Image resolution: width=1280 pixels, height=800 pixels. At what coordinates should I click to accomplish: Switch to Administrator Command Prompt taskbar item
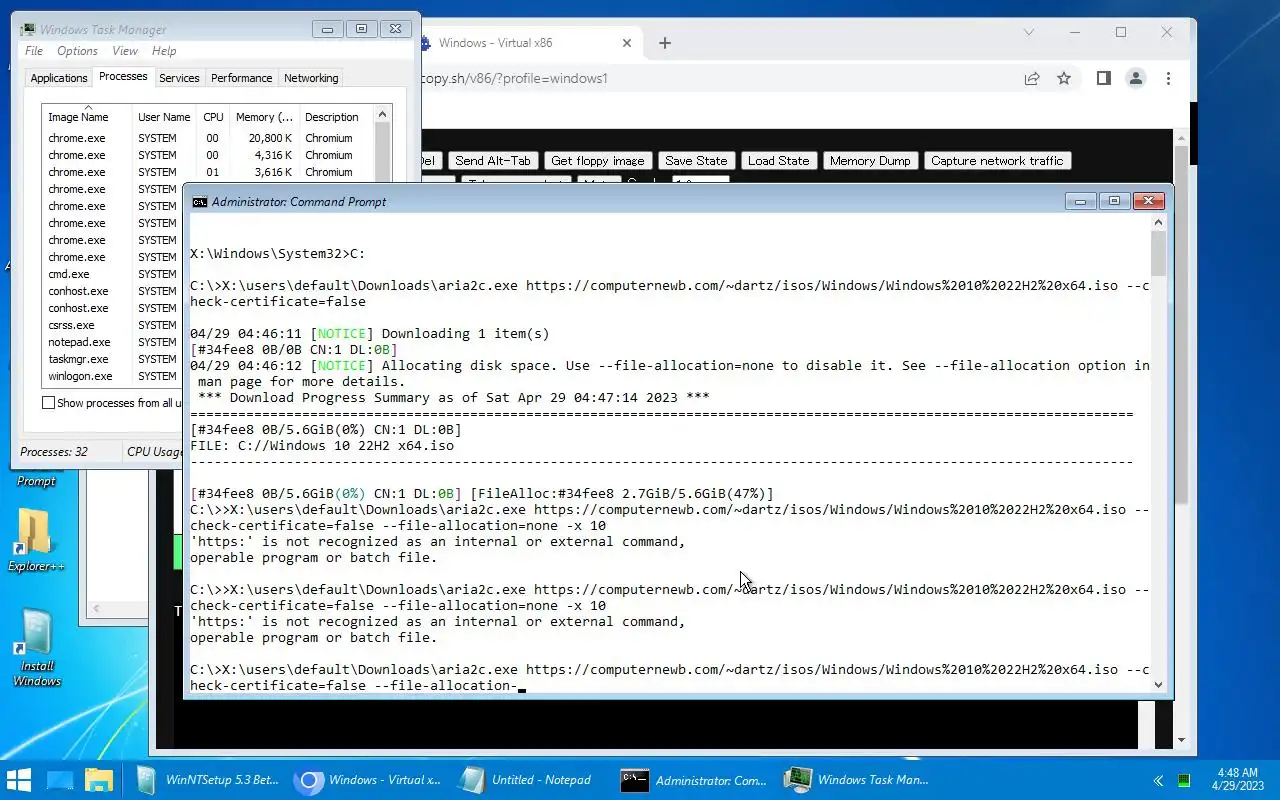tap(693, 780)
